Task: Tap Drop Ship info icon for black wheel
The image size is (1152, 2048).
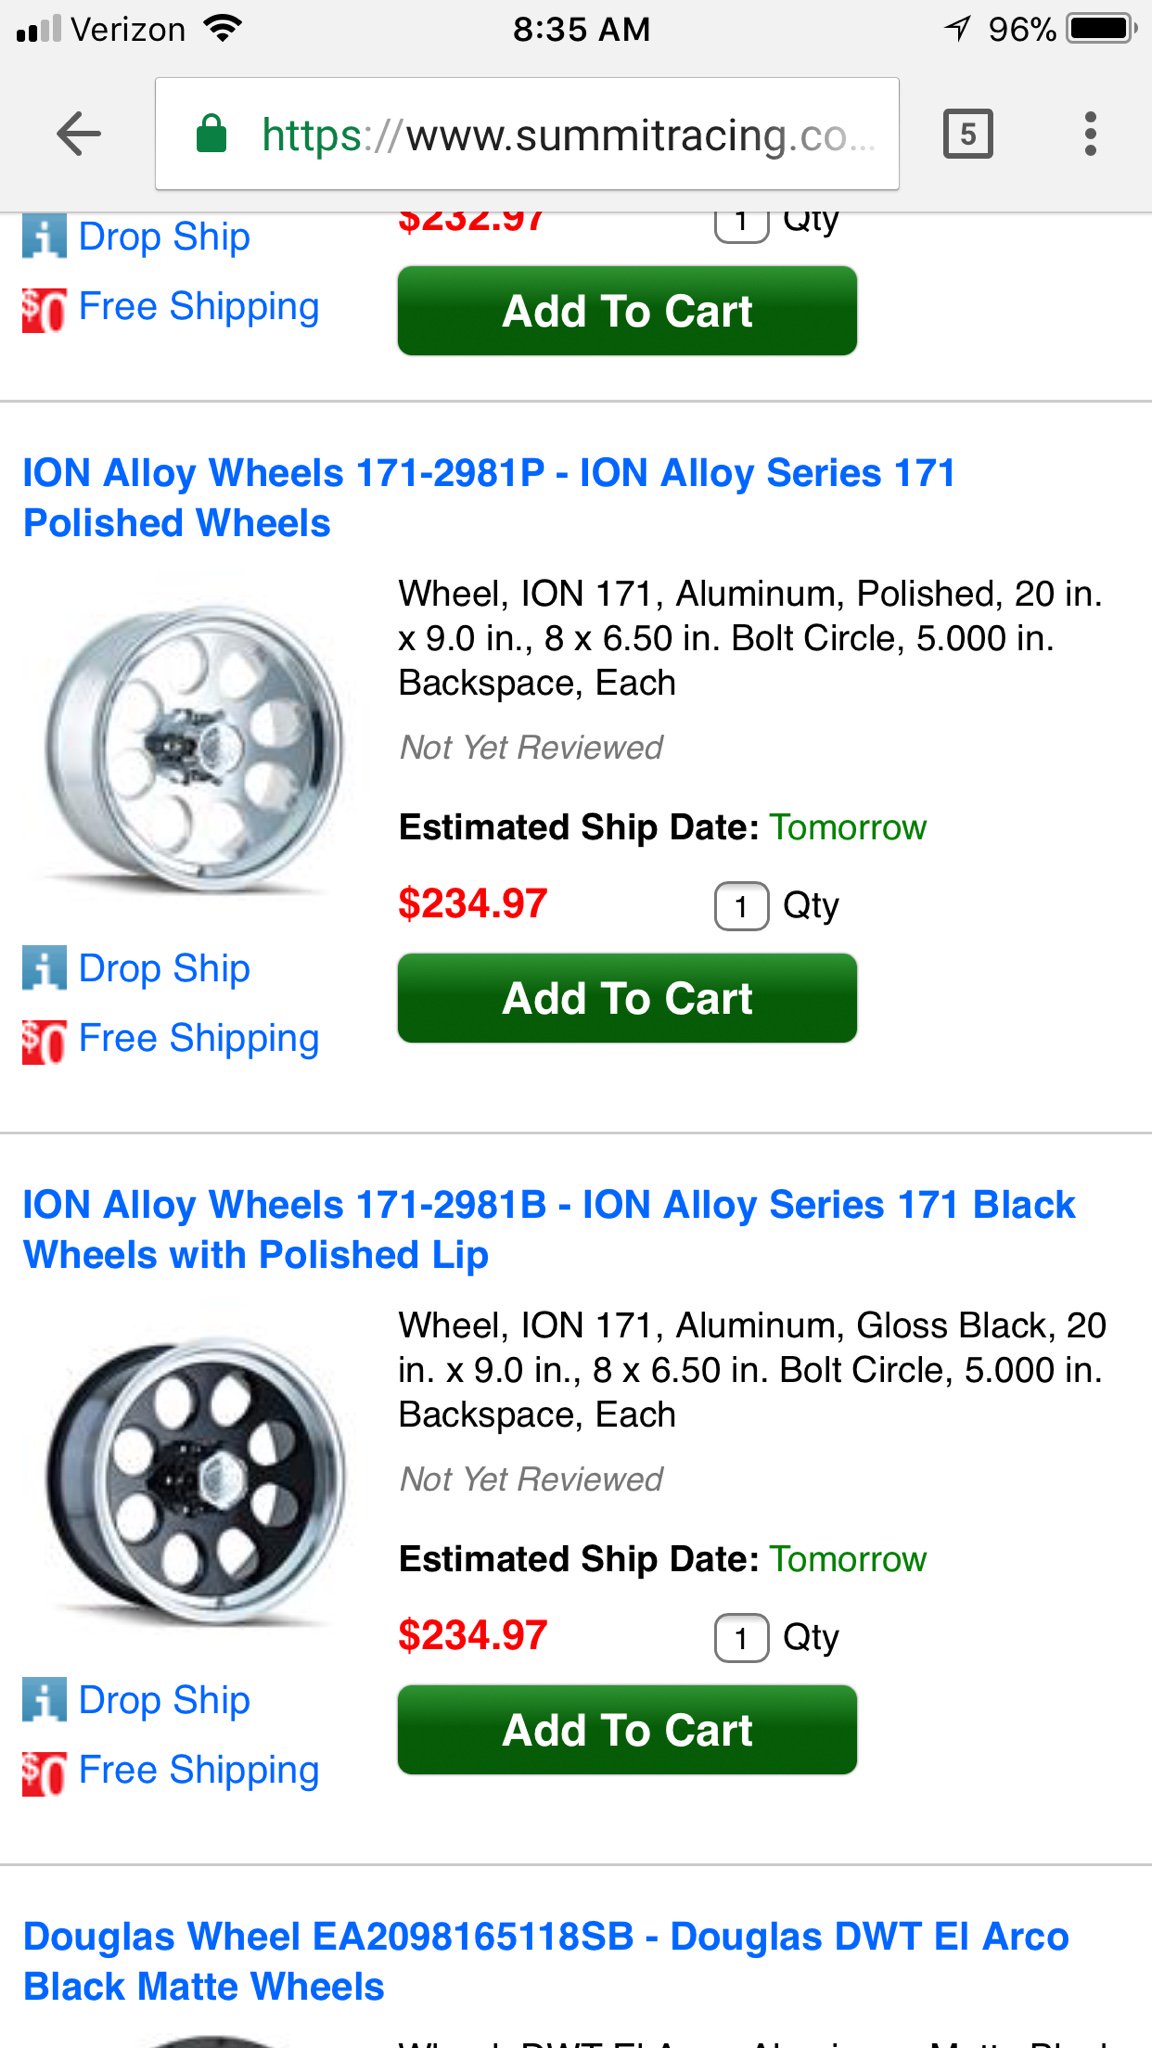Action: coord(44,1700)
